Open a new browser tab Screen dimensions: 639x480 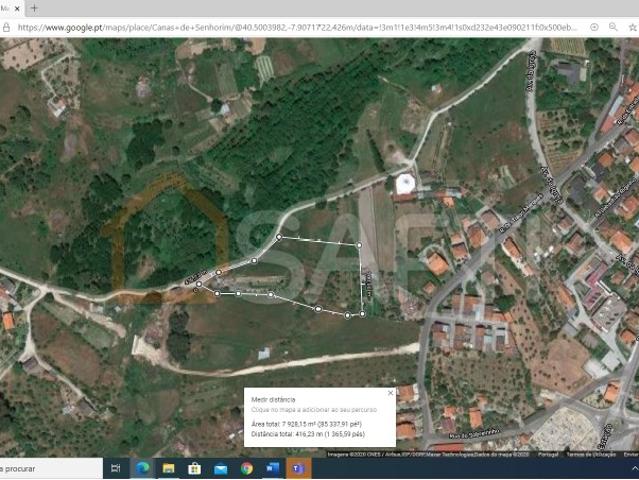(x=34, y=8)
